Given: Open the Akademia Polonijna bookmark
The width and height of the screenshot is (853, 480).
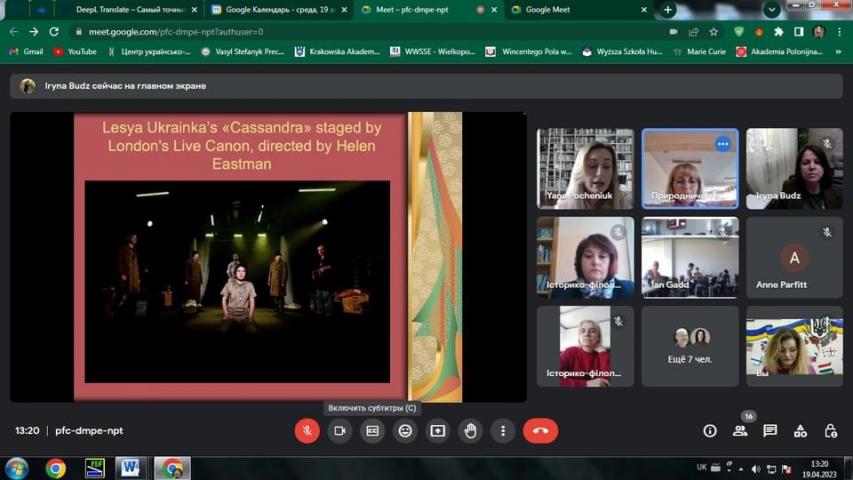Looking at the screenshot, I should pyautogui.click(x=780, y=52).
